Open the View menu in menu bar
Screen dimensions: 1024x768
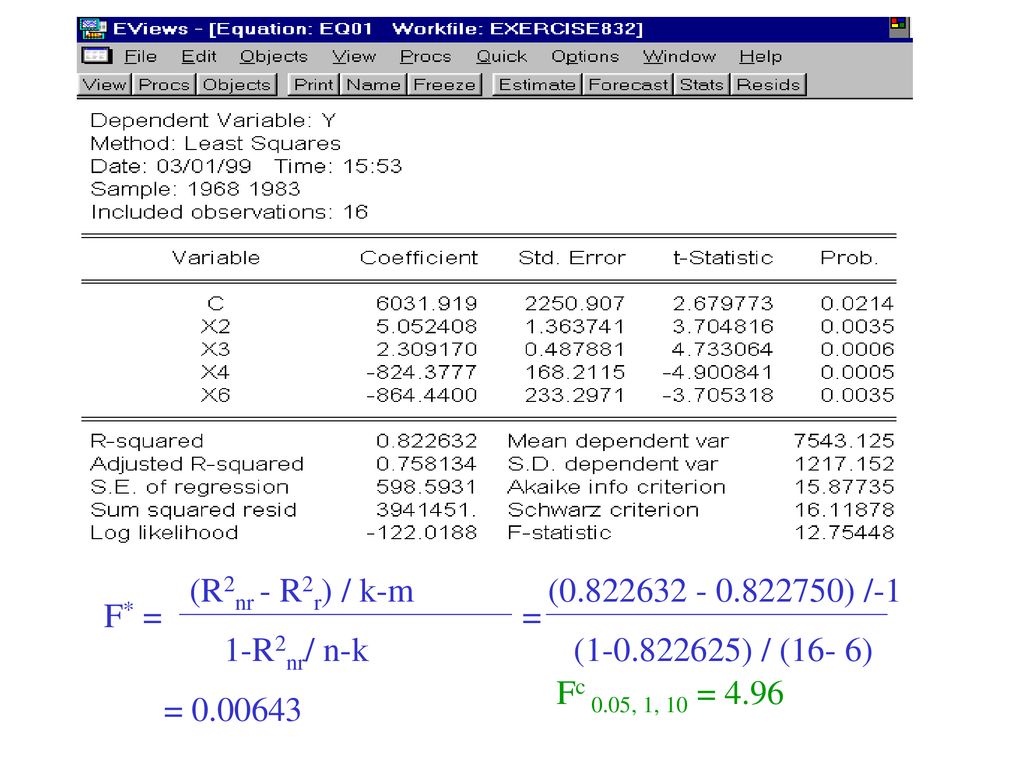[x=354, y=57]
